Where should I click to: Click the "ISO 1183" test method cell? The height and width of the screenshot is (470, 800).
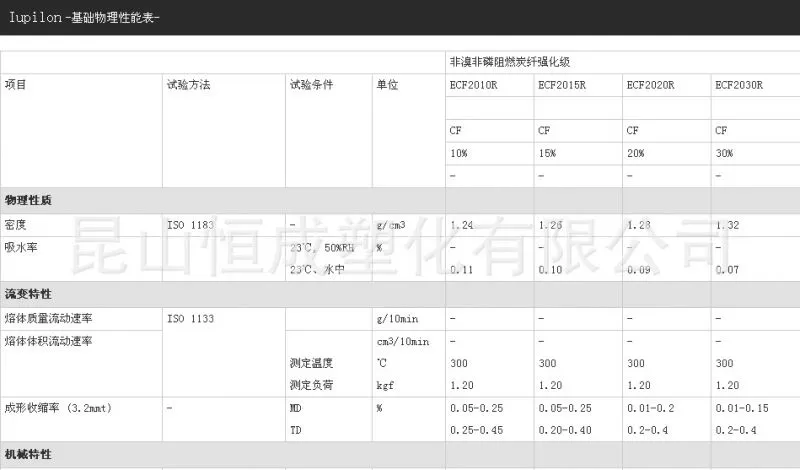[x=190, y=225]
